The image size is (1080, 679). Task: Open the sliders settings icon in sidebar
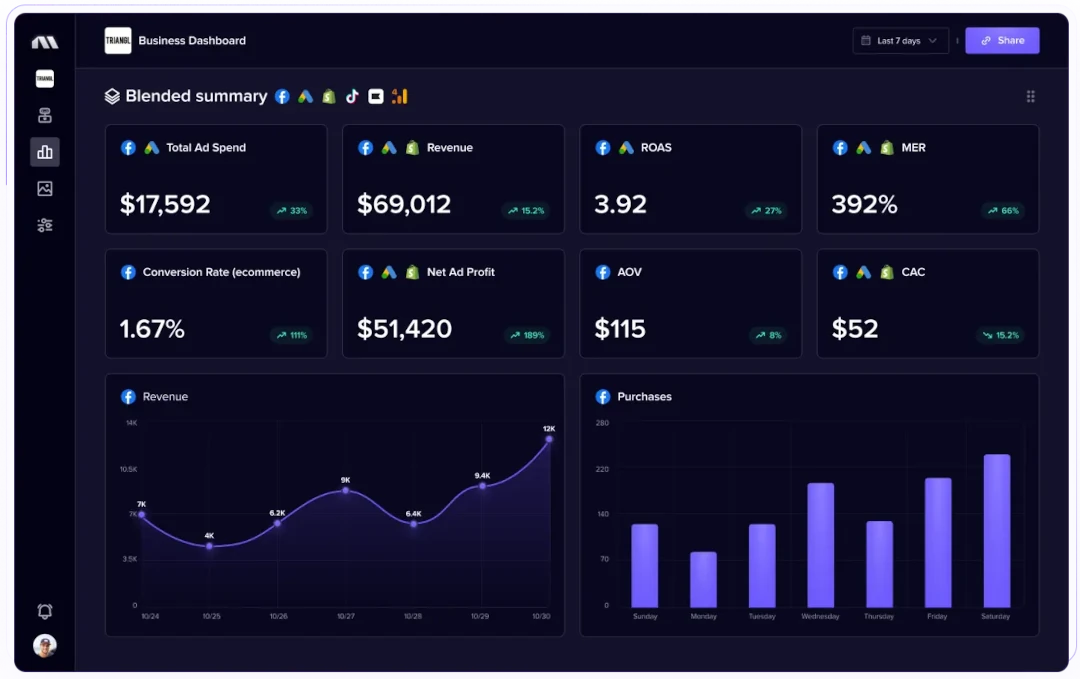point(45,225)
